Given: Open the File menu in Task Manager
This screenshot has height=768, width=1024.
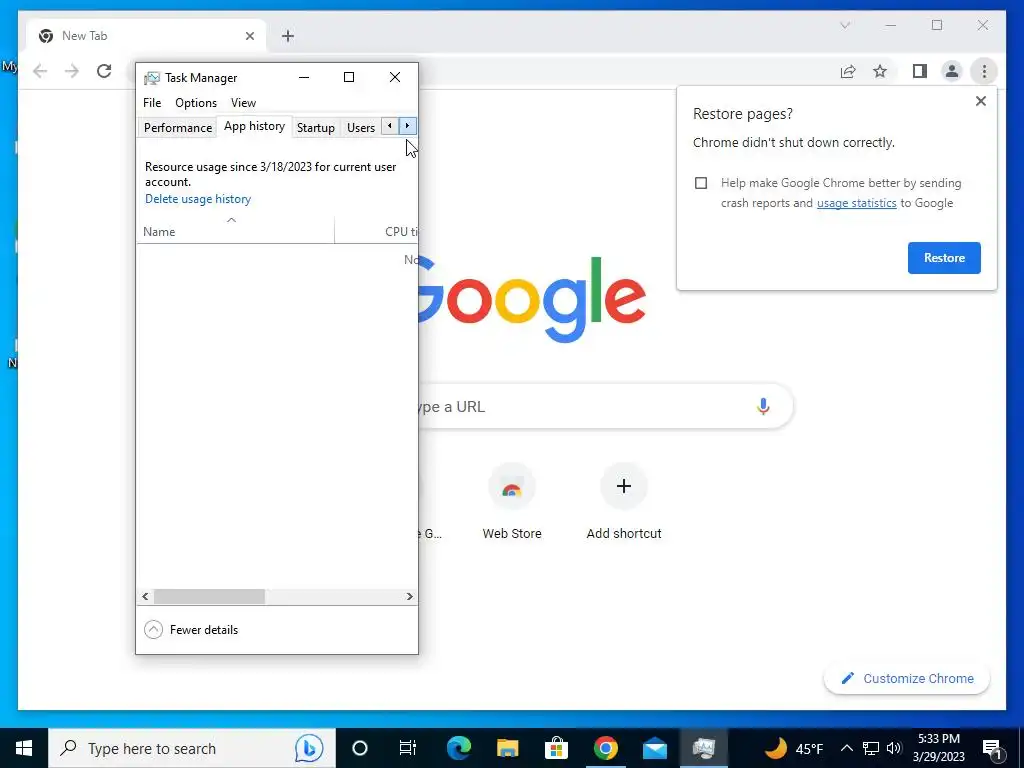Looking at the screenshot, I should (x=152, y=103).
